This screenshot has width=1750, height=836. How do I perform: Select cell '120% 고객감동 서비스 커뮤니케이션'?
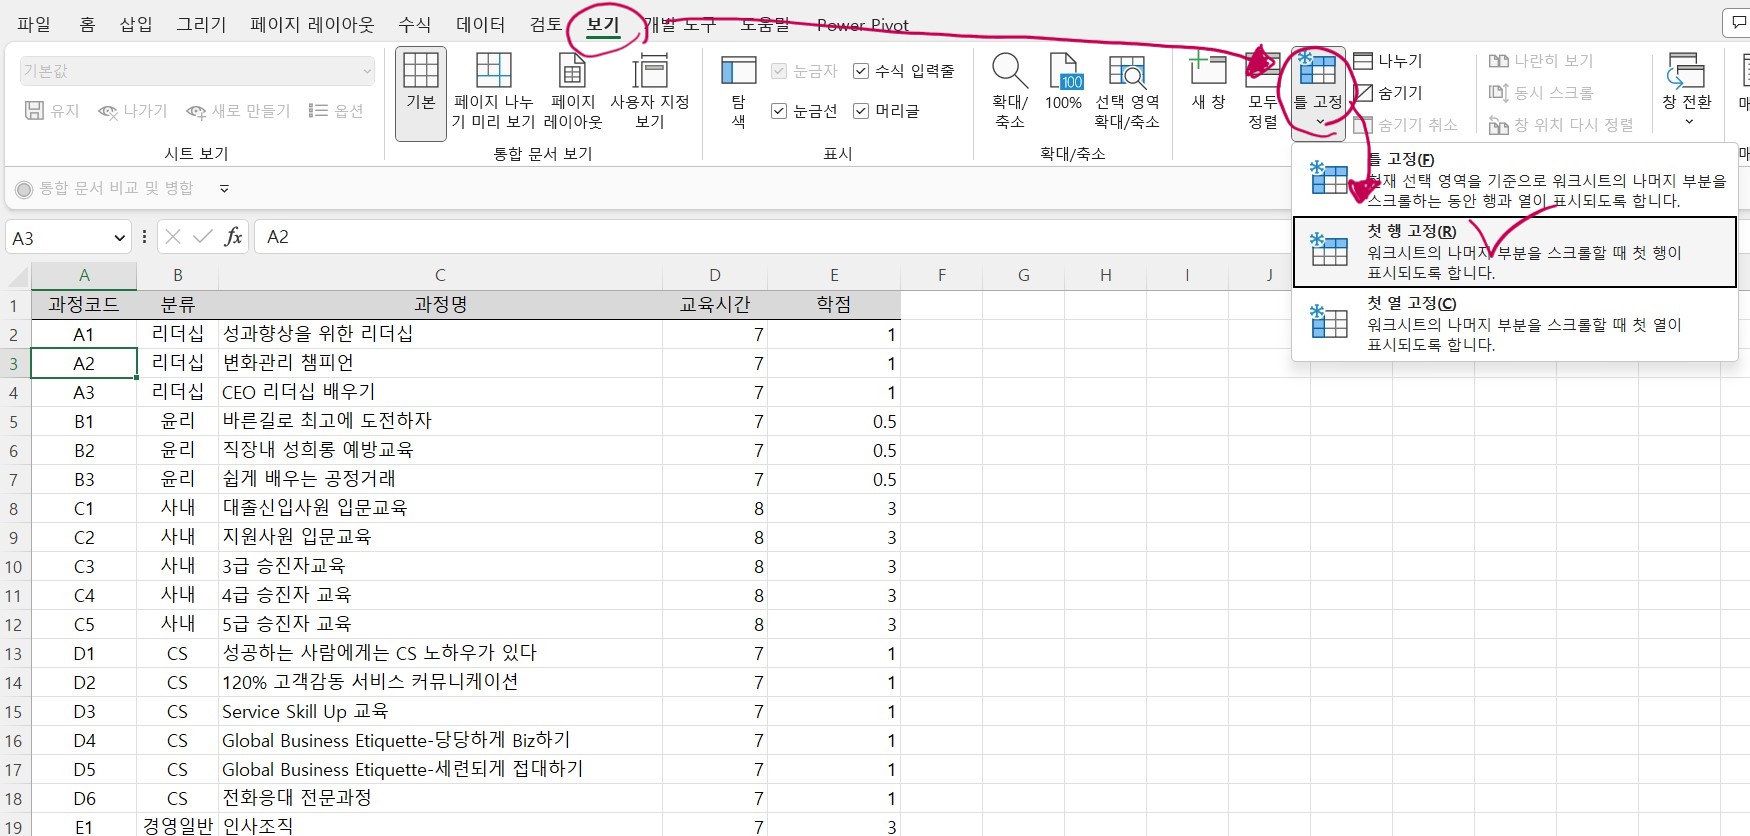440,682
